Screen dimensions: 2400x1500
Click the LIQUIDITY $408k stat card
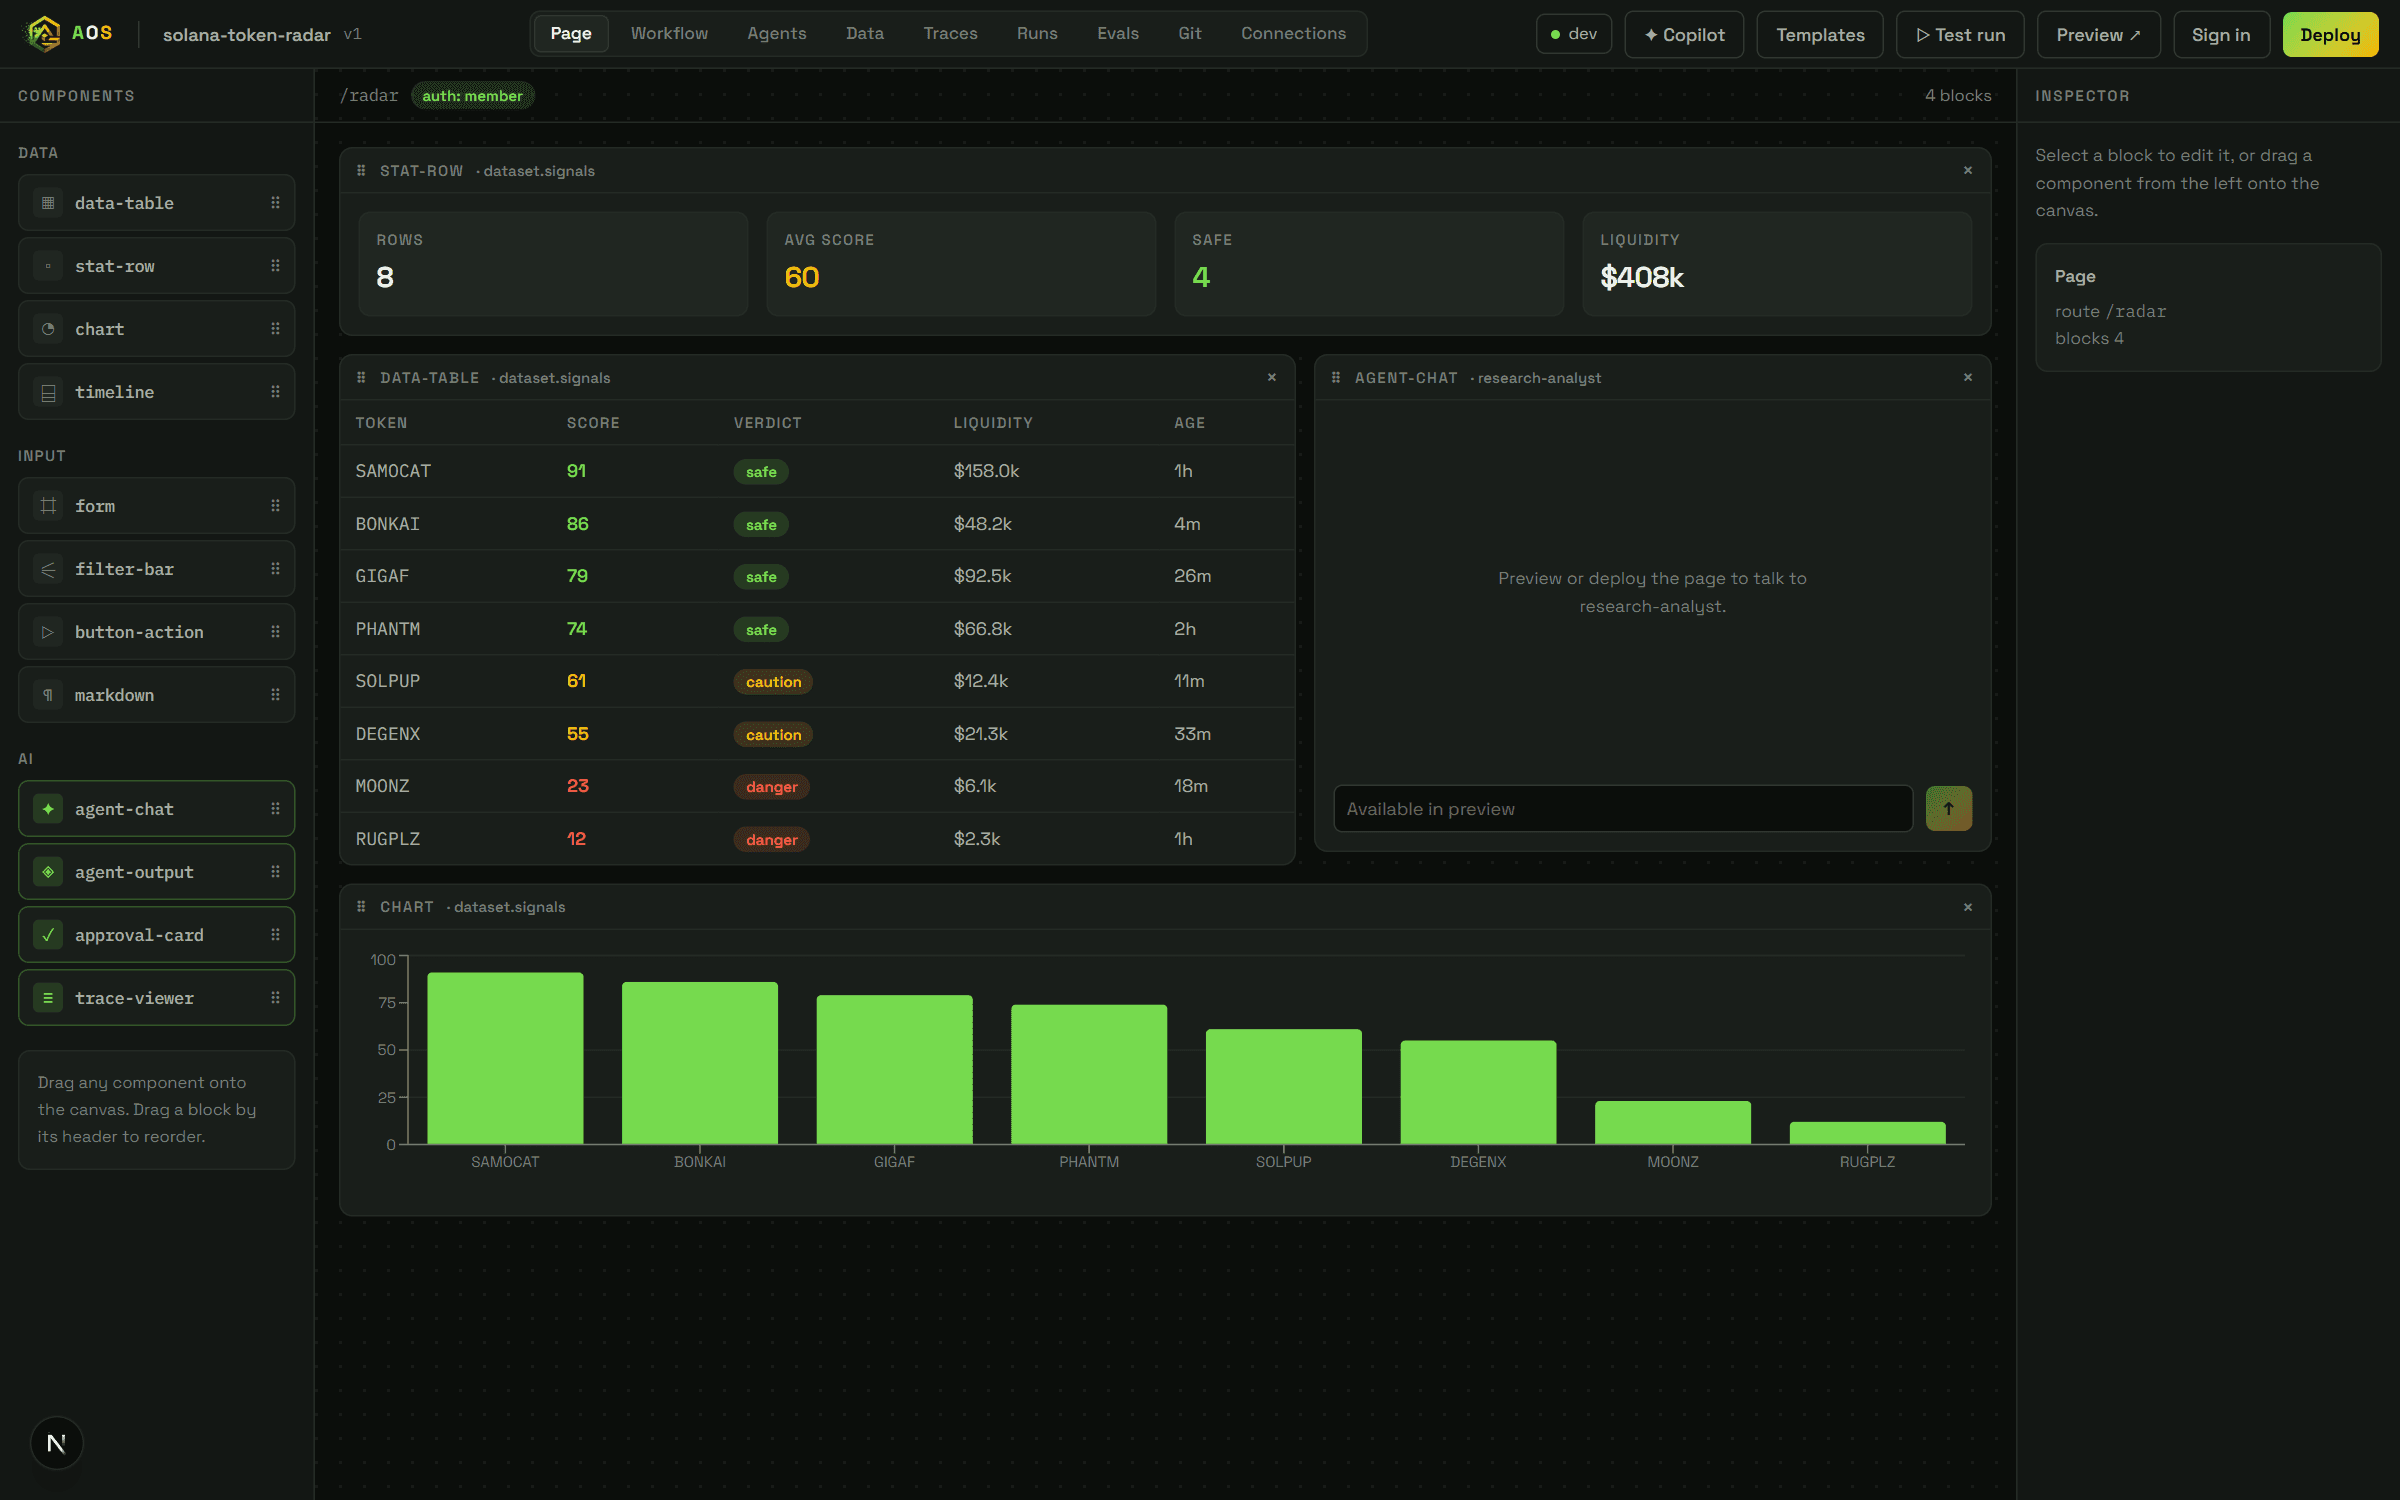point(1777,264)
